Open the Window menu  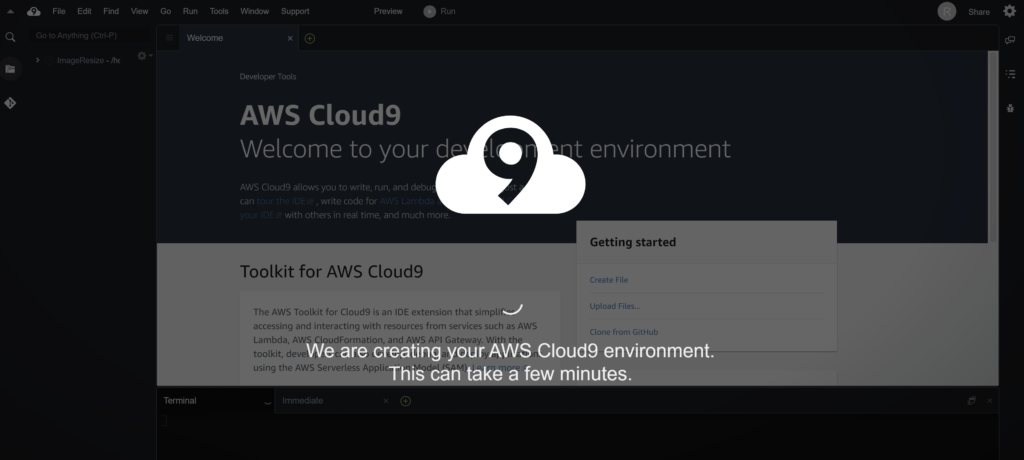(254, 11)
